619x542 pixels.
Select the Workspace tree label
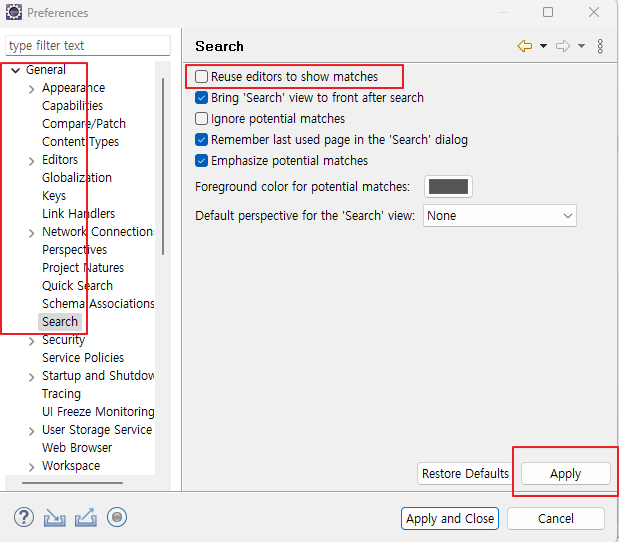coord(71,466)
